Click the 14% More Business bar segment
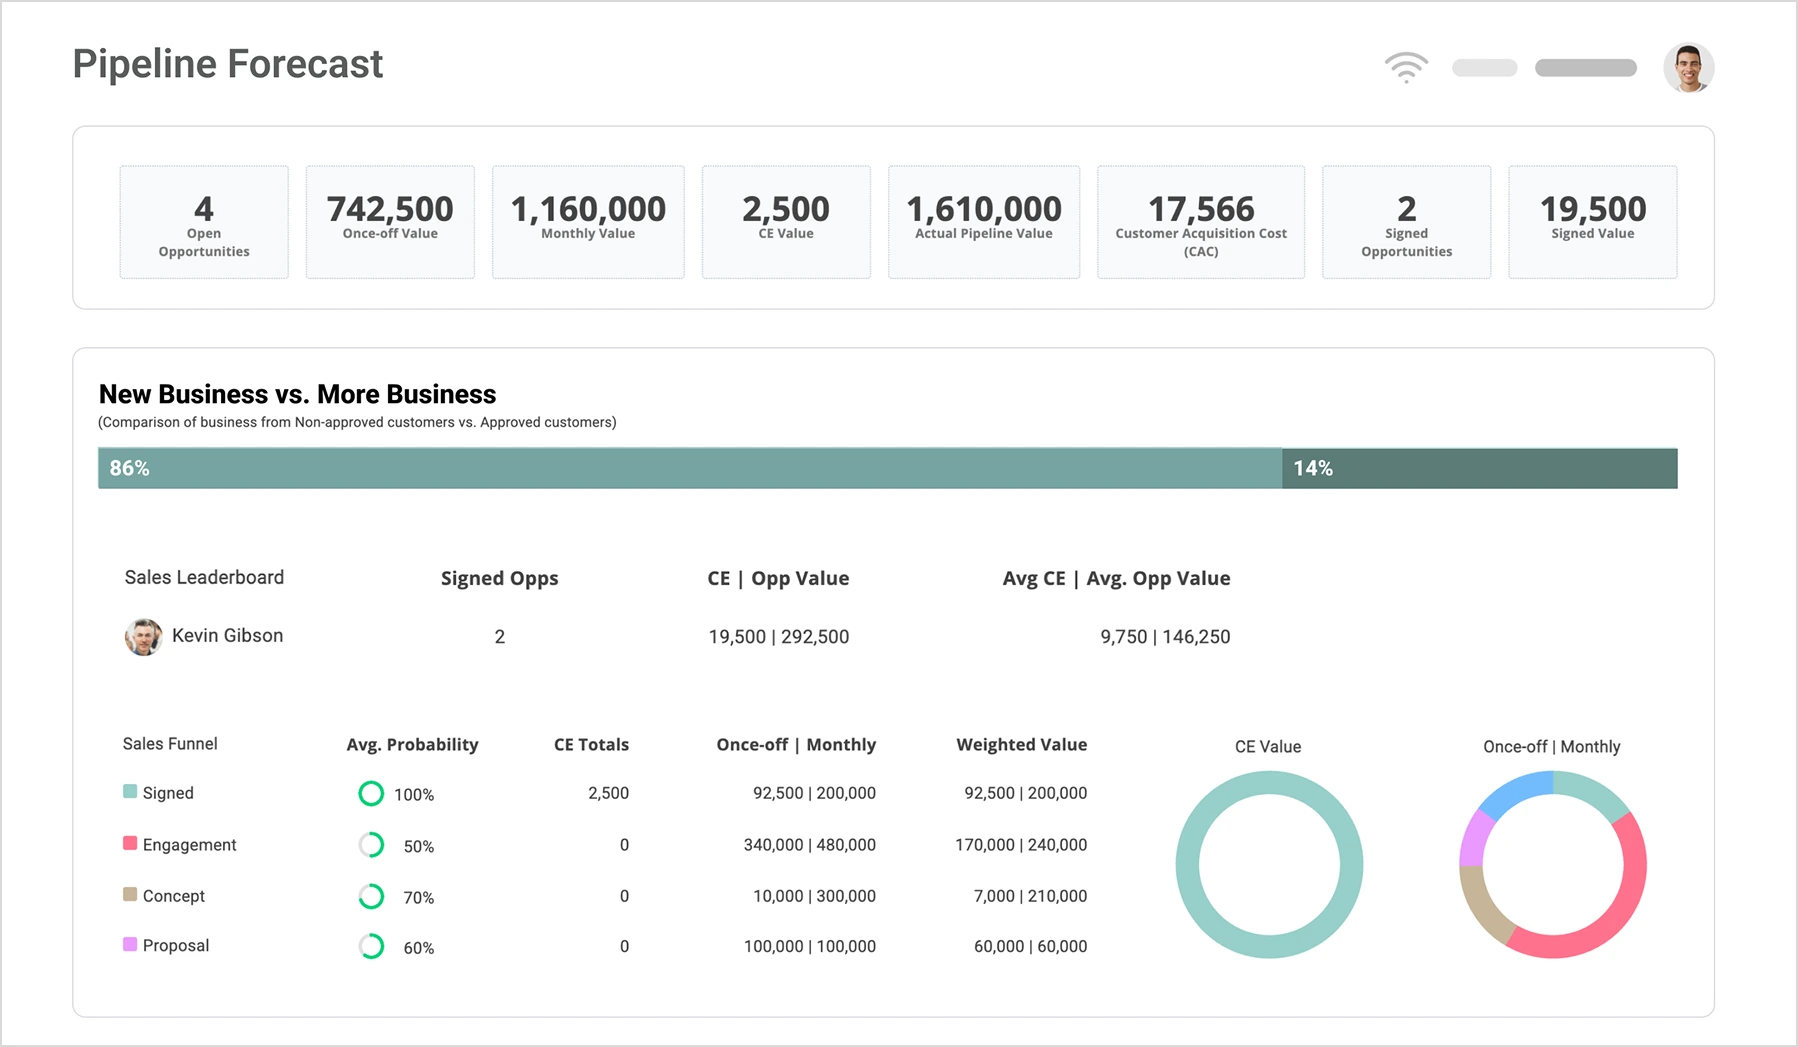Viewport: 1798px width, 1047px height. 1480,468
